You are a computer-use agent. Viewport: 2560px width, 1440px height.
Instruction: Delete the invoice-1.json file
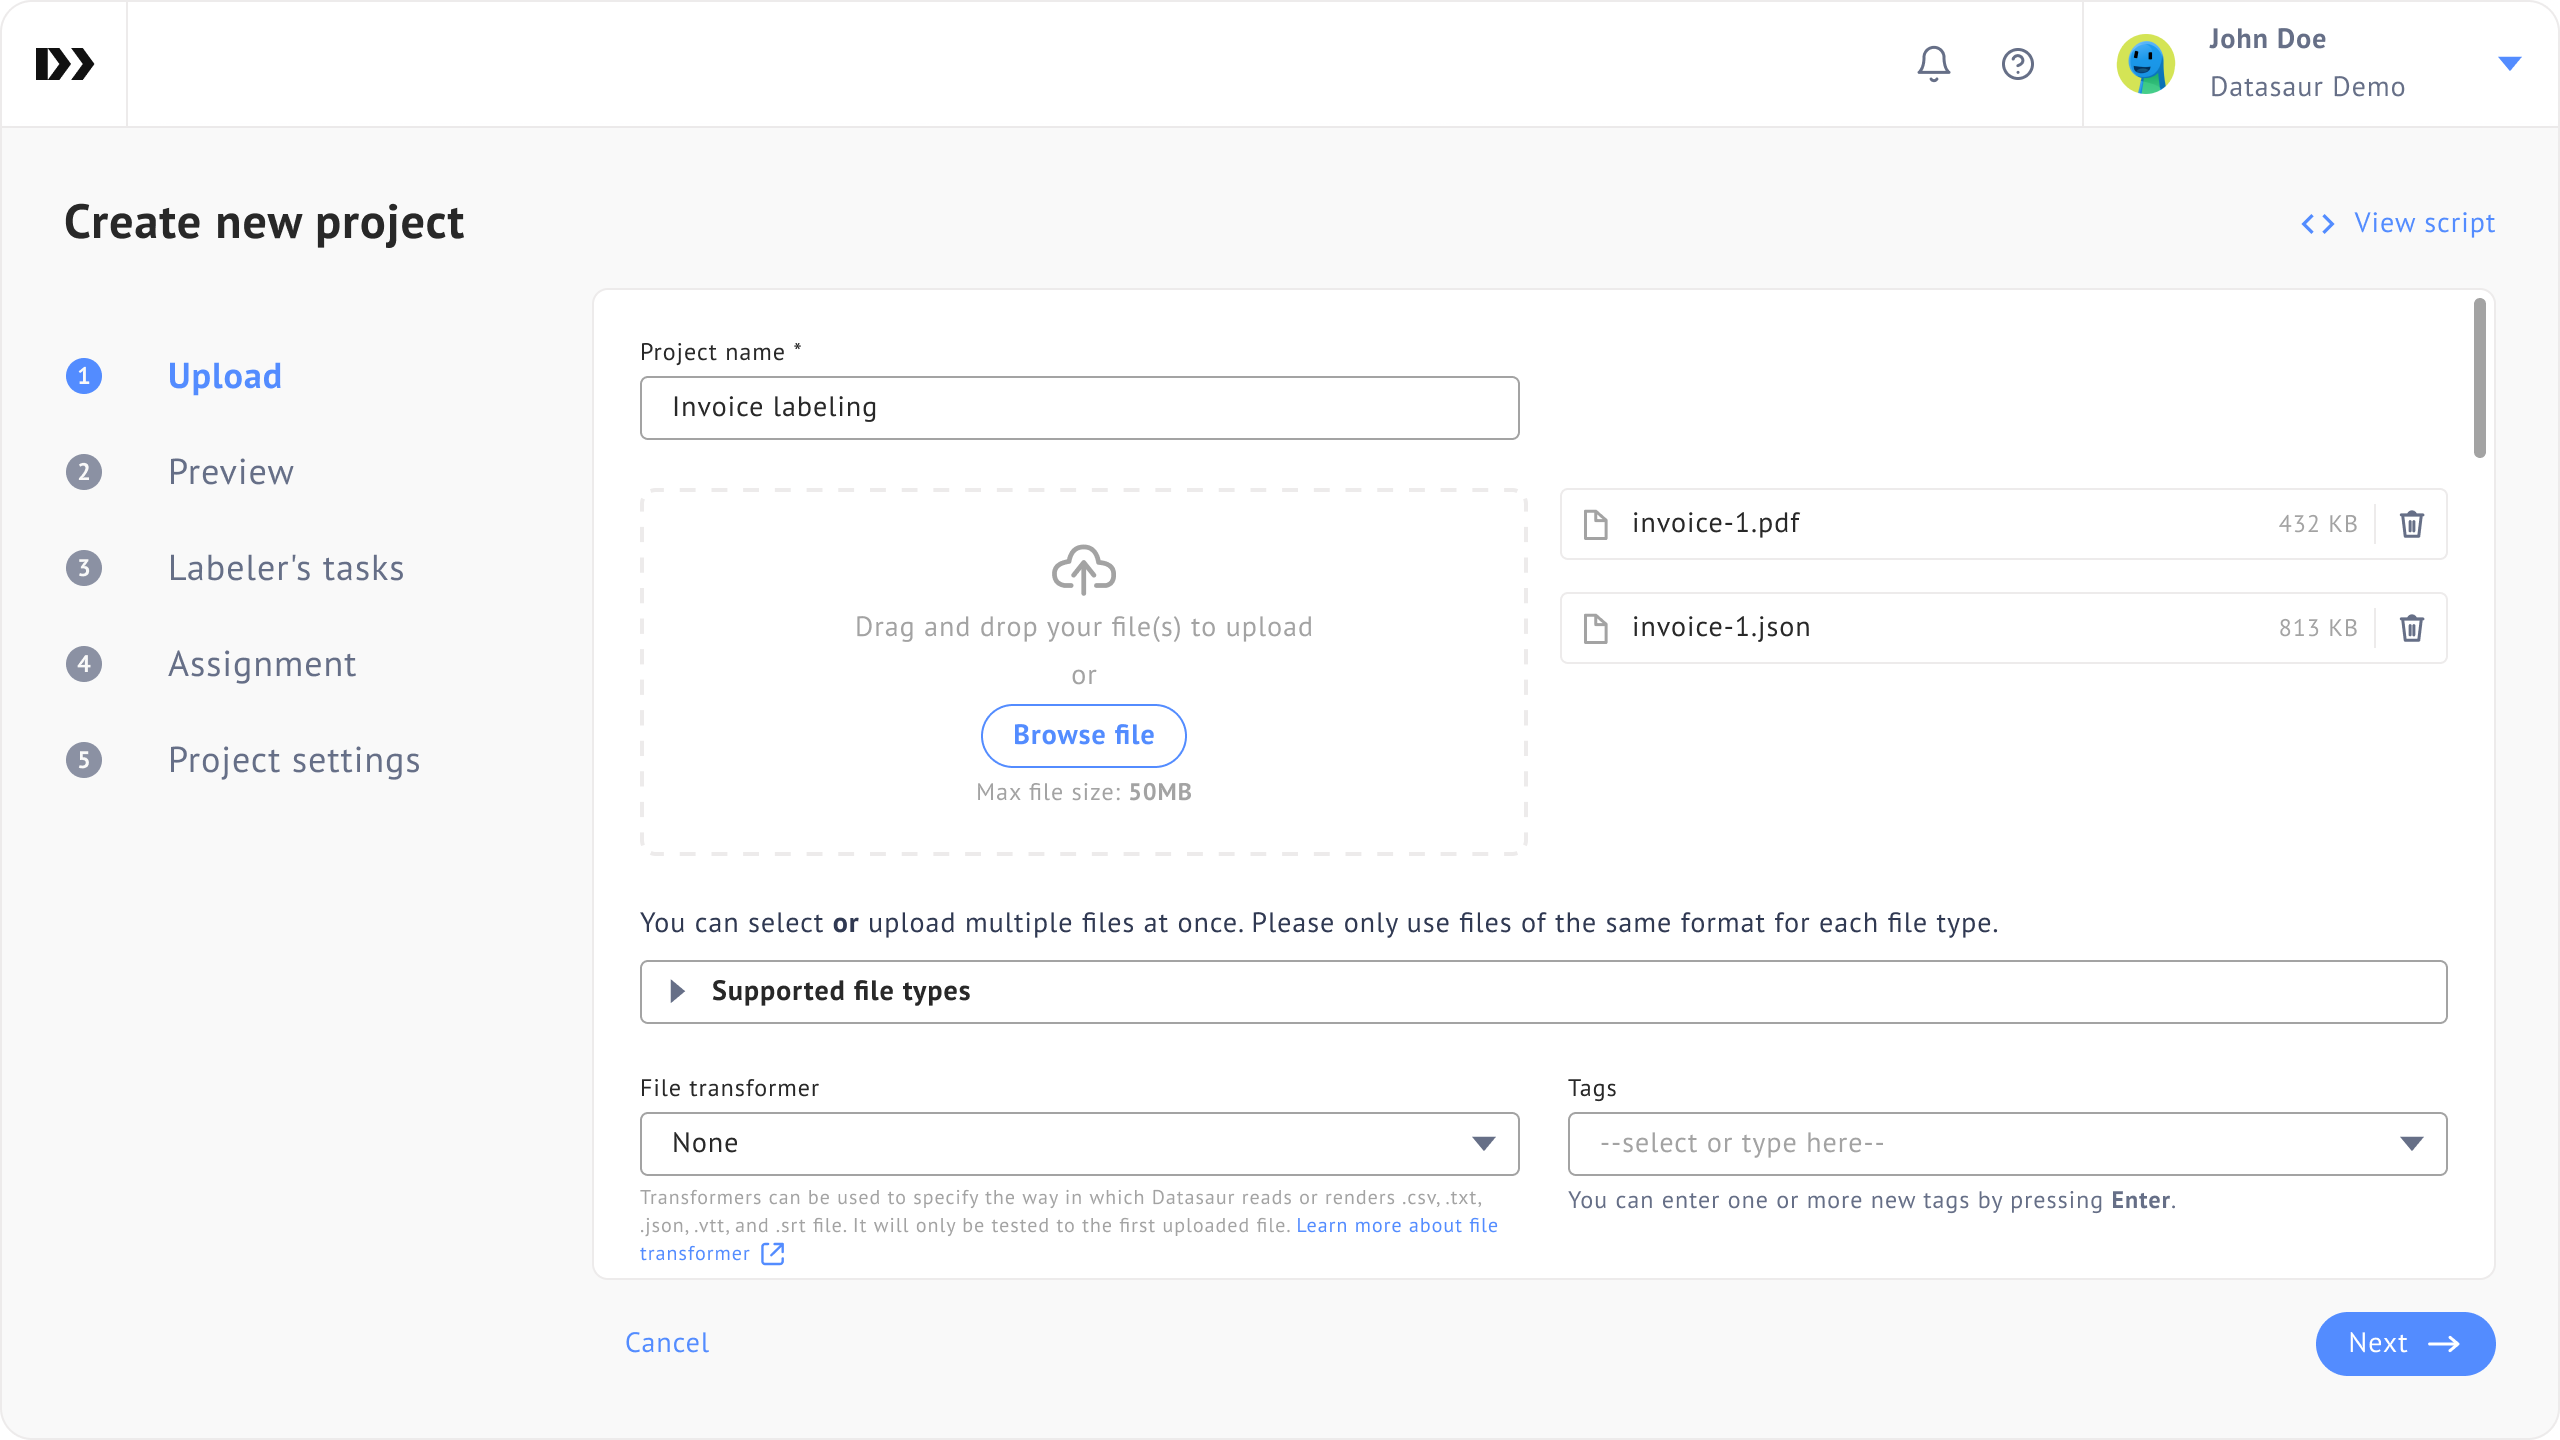(2411, 628)
